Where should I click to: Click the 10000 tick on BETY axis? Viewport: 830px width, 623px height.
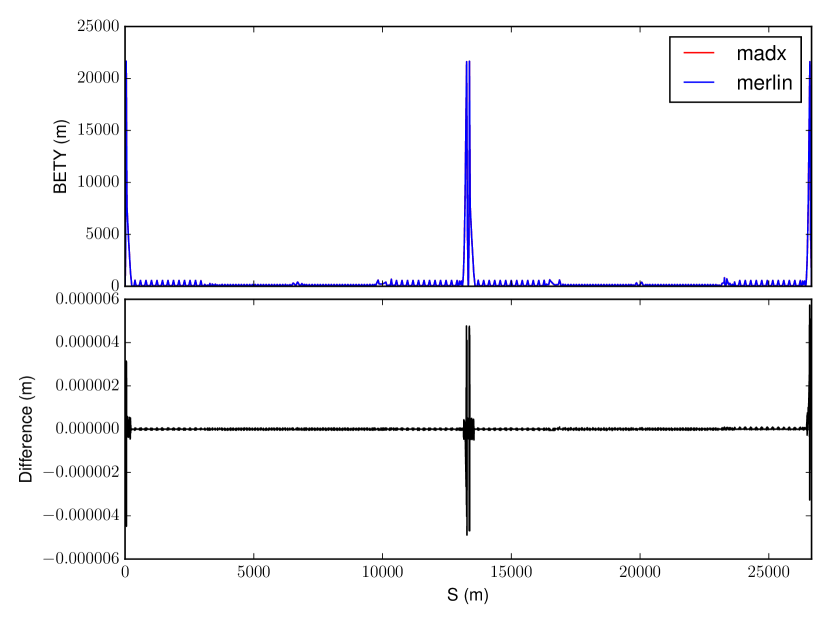coord(98,182)
